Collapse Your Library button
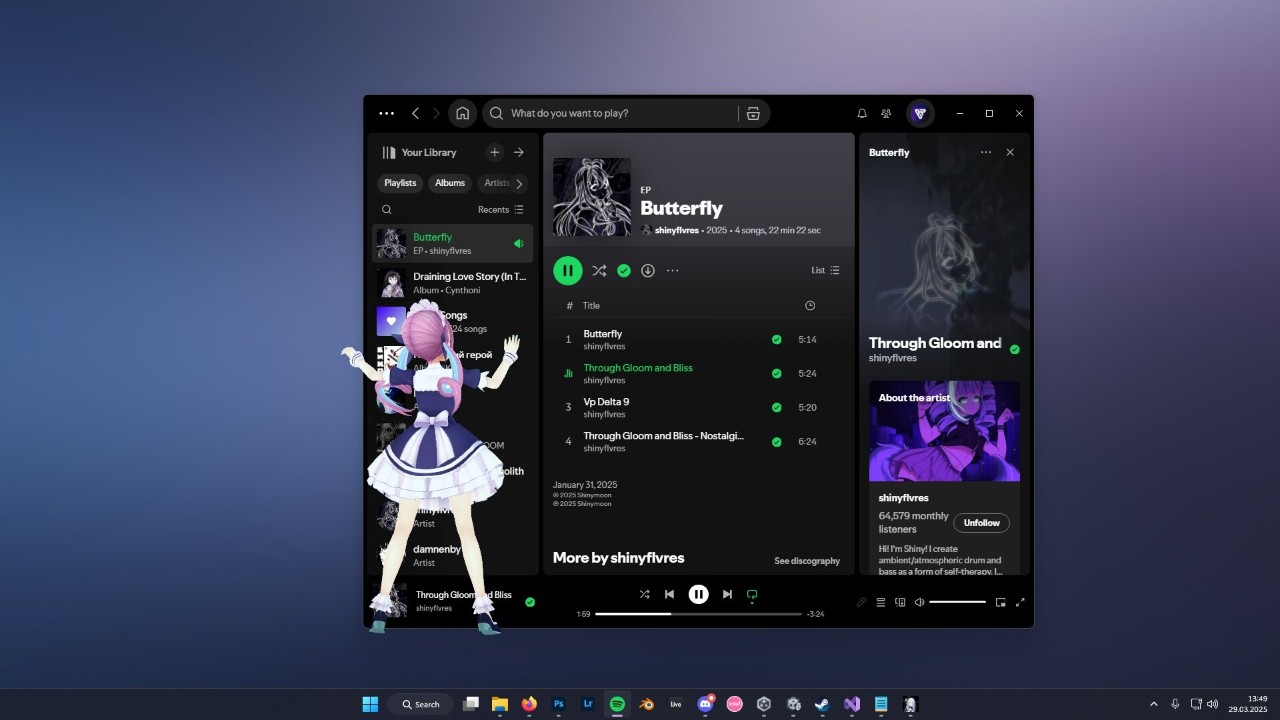The width and height of the screenshot is (1280, 720). point(419,153)
